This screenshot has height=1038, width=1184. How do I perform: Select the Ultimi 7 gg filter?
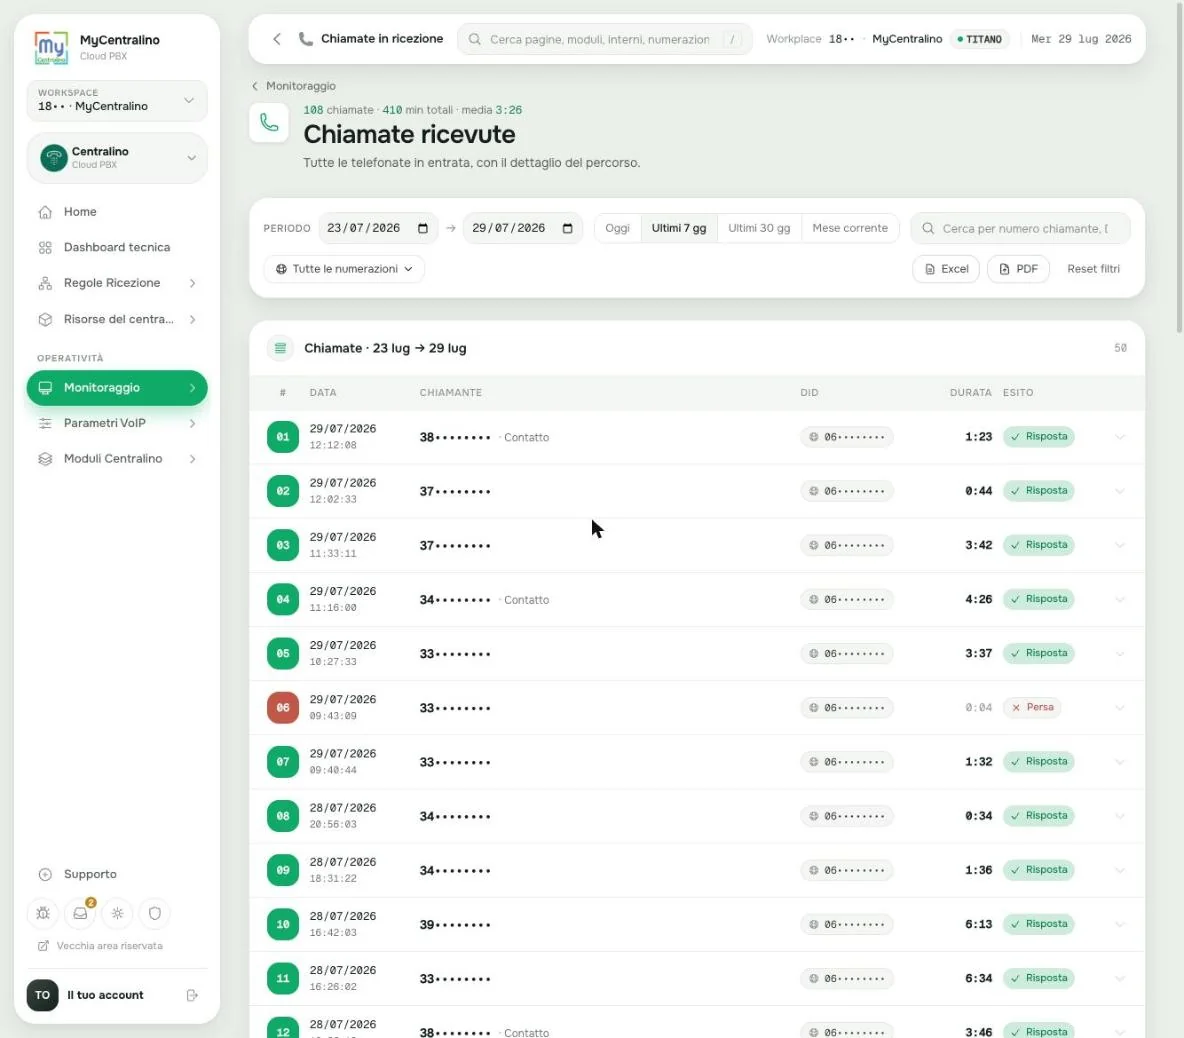pyautogui.click(x=679, y=229)
